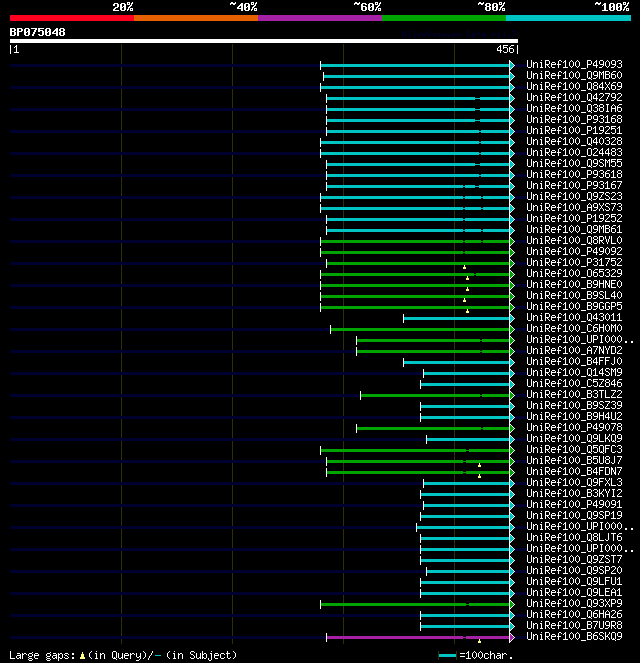This screenshot has height=663, width=640.
Task: Select label UniRef100_B4FFJ0
Action: pos(574,361)
